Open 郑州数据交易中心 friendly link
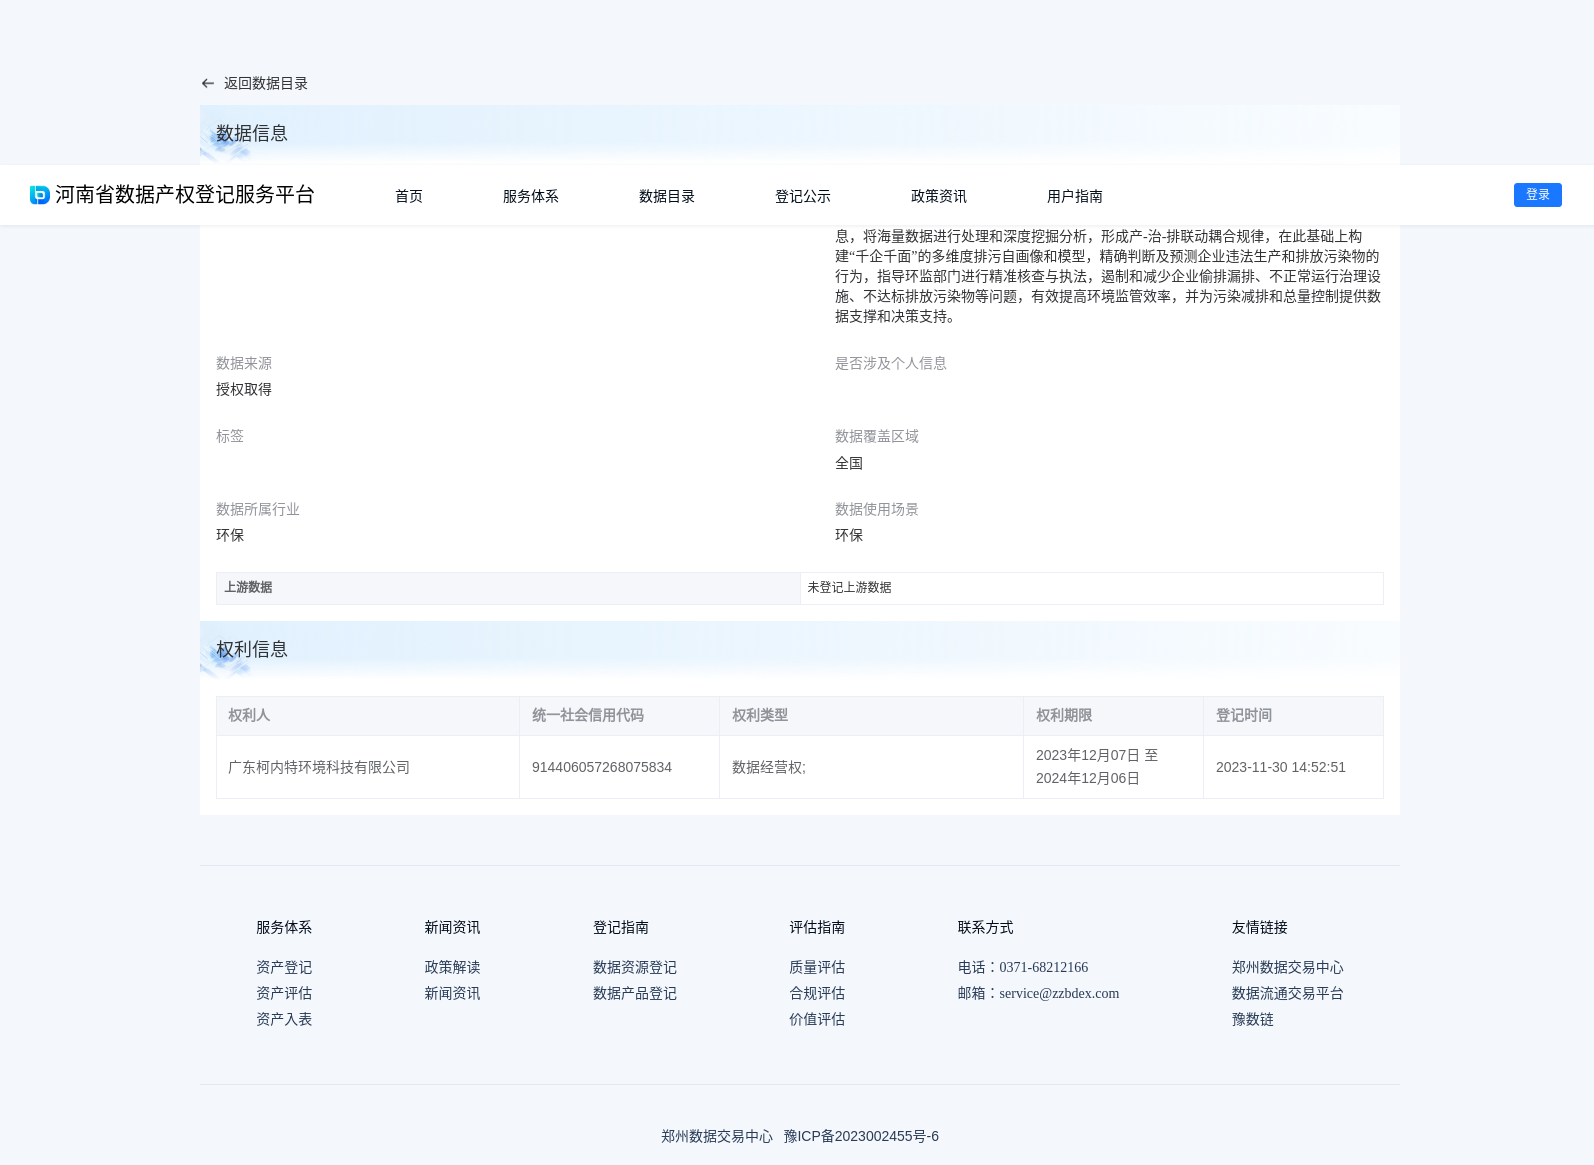Viewport: 1594px width, 1165px height. [1288, 967]
